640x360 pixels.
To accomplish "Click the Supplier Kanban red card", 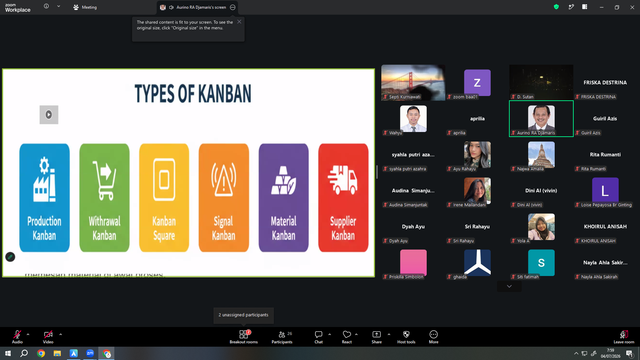I will point(343,198).
